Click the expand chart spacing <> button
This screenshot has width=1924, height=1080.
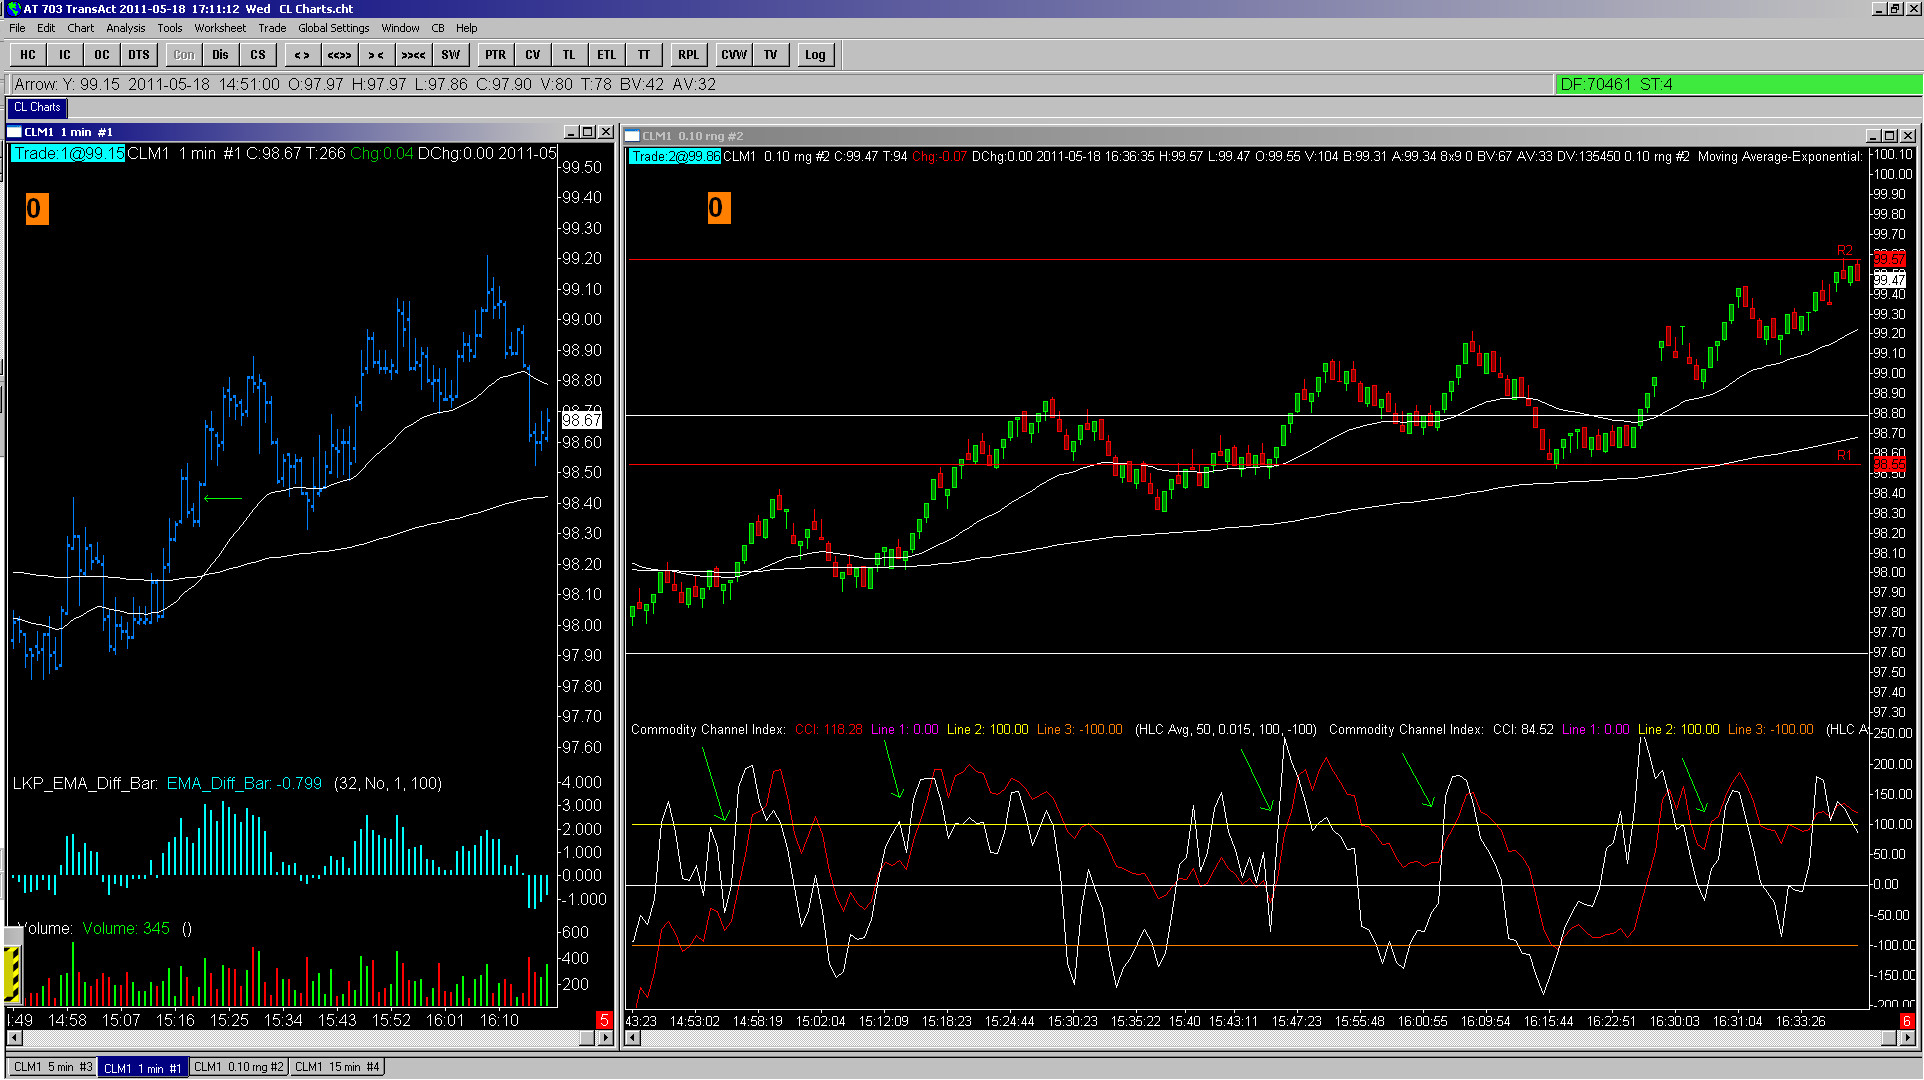pos(302,55)
